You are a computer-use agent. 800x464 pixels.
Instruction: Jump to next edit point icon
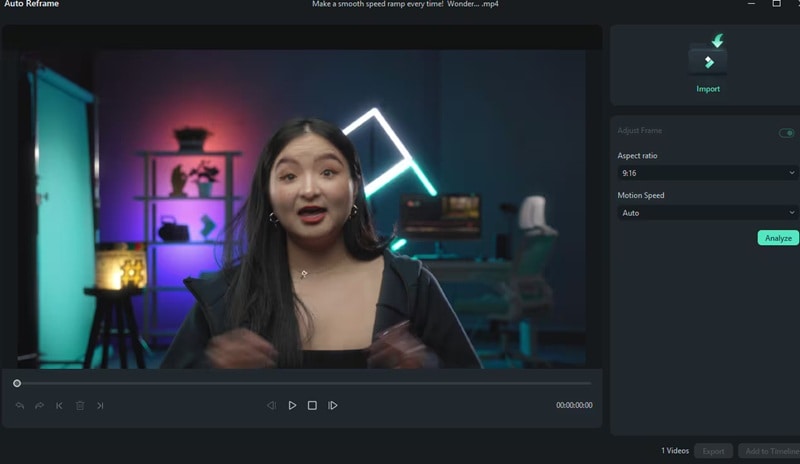(x=100, y=406)
